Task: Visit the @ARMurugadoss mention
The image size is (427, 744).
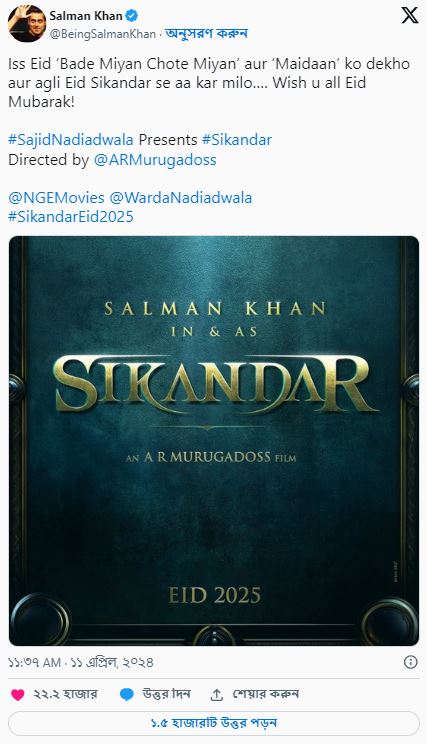Action: 155,160
